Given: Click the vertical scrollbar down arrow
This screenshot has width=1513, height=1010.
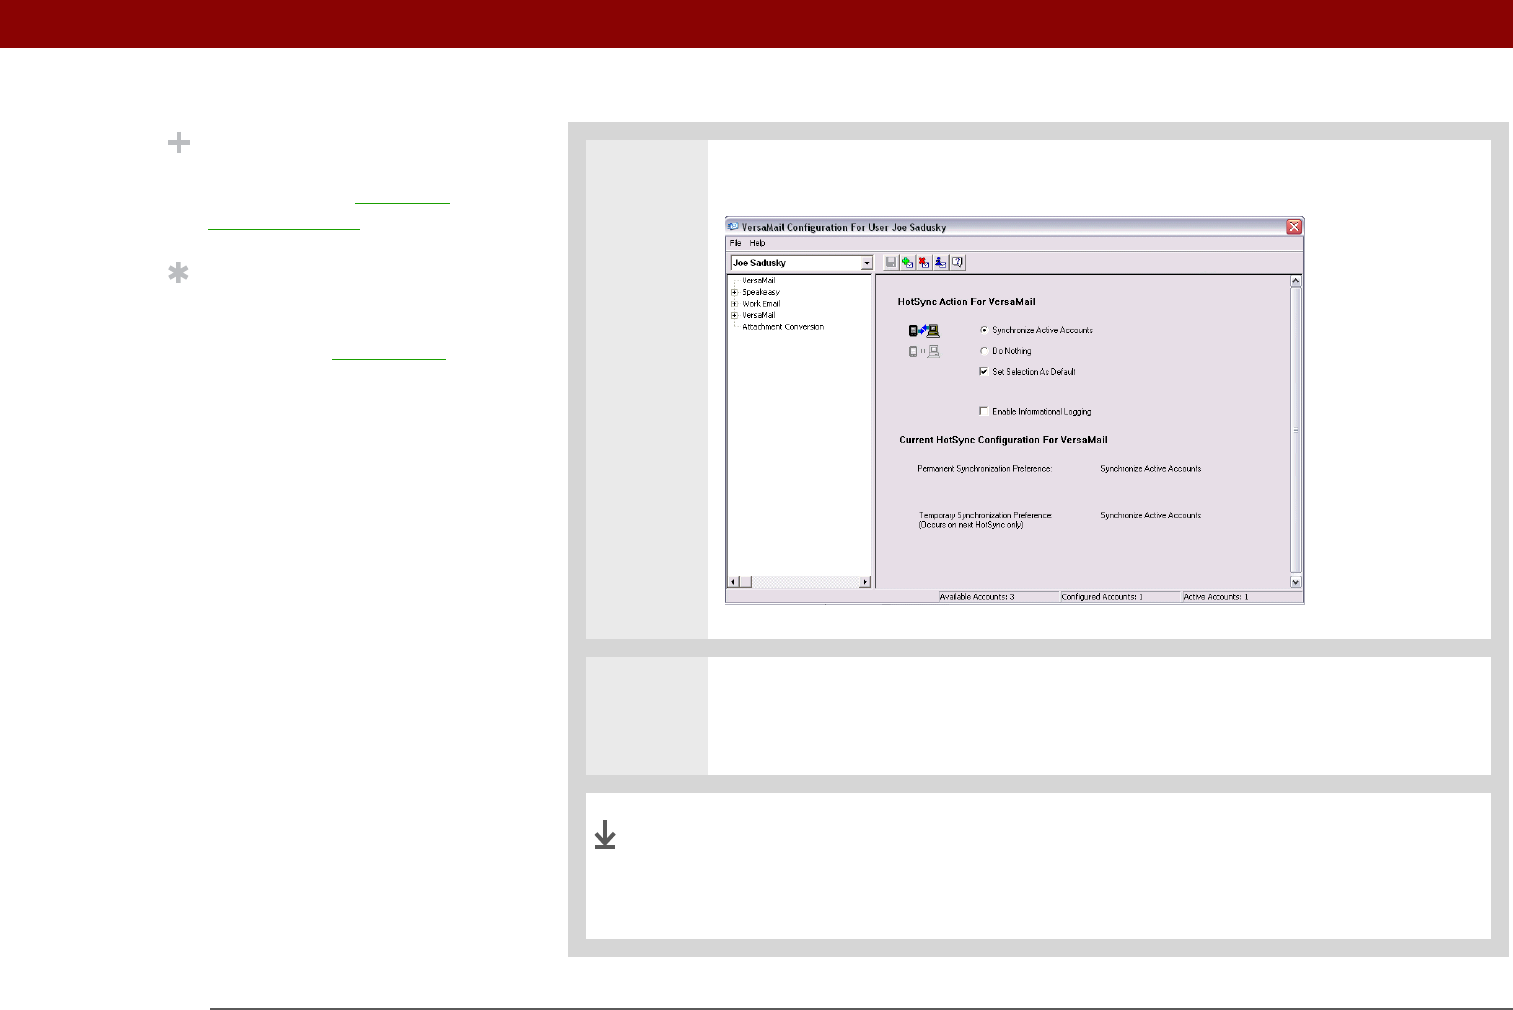Looking at the screenshot, I should click(x=1296, y=582).
